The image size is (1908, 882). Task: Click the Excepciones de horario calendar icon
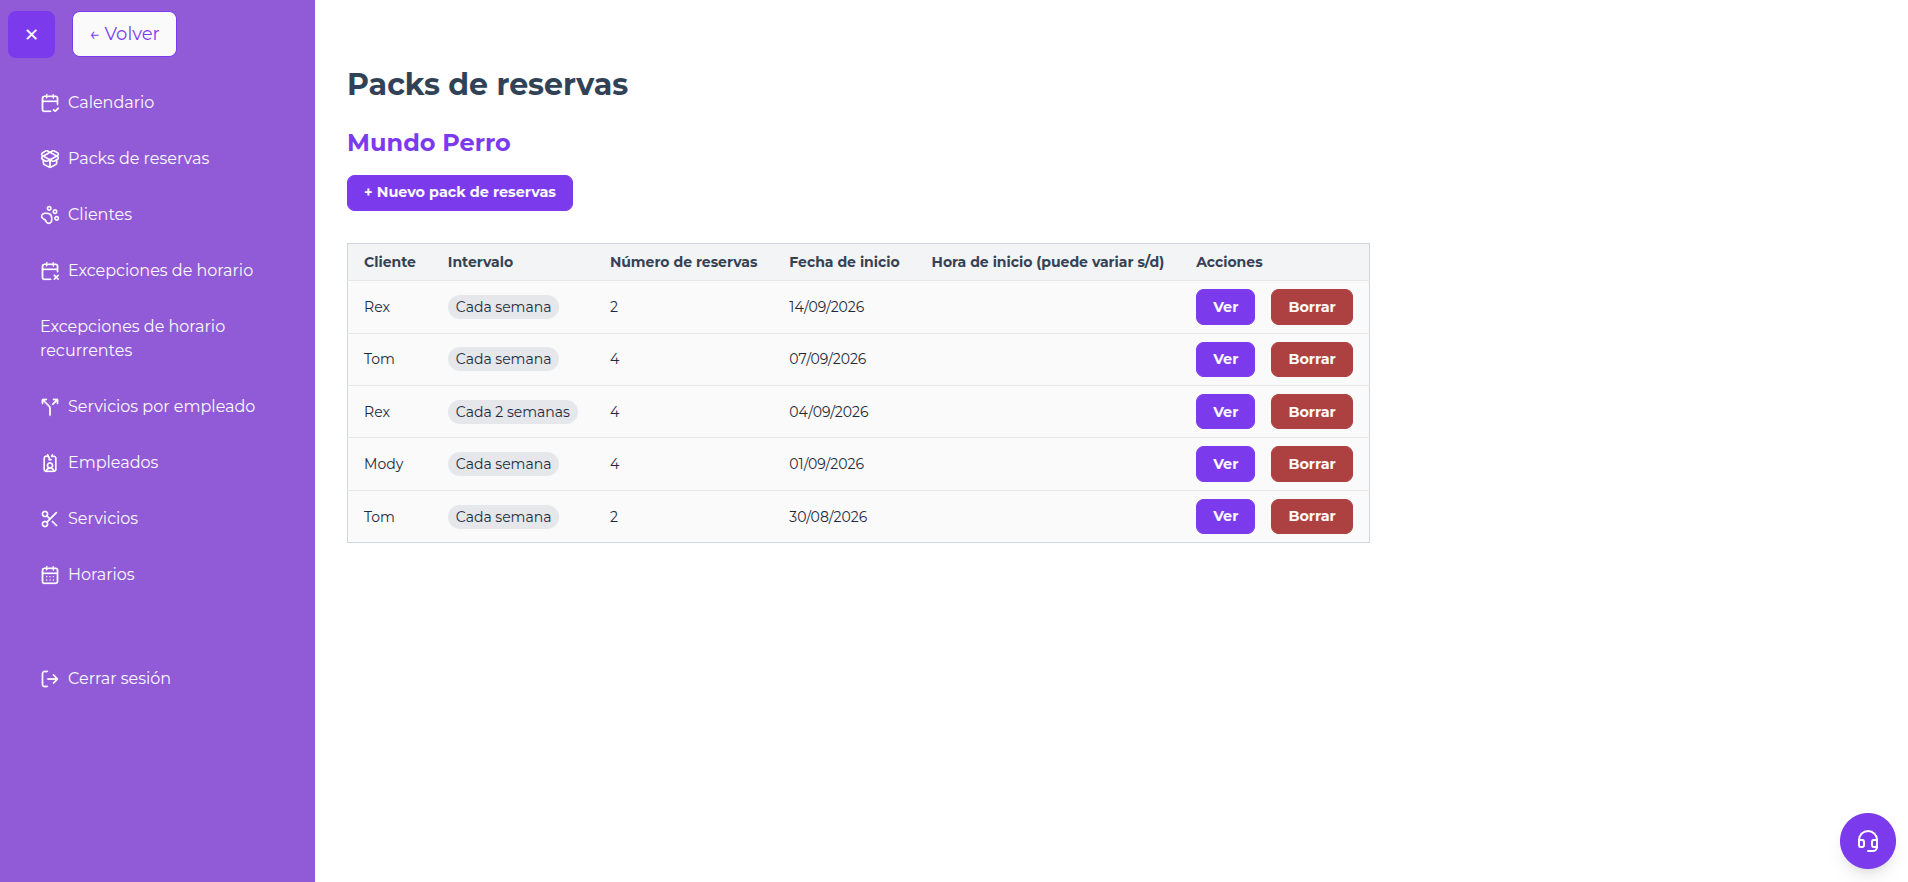tap(50, 271)
